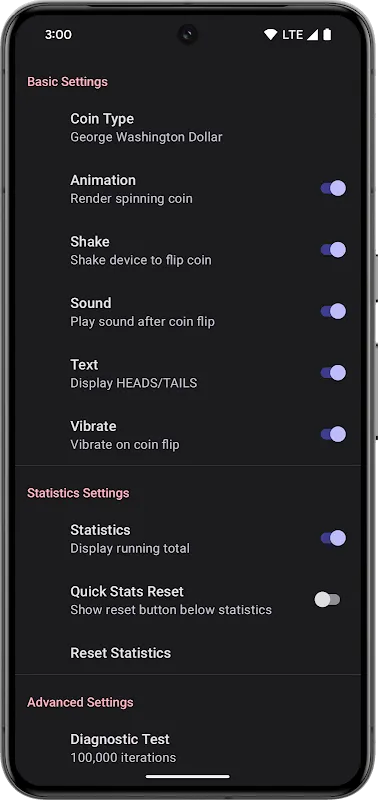Disable the Vibrate on coin flip switch
This screenshot has height=800, width=378.
click(333, 434)
